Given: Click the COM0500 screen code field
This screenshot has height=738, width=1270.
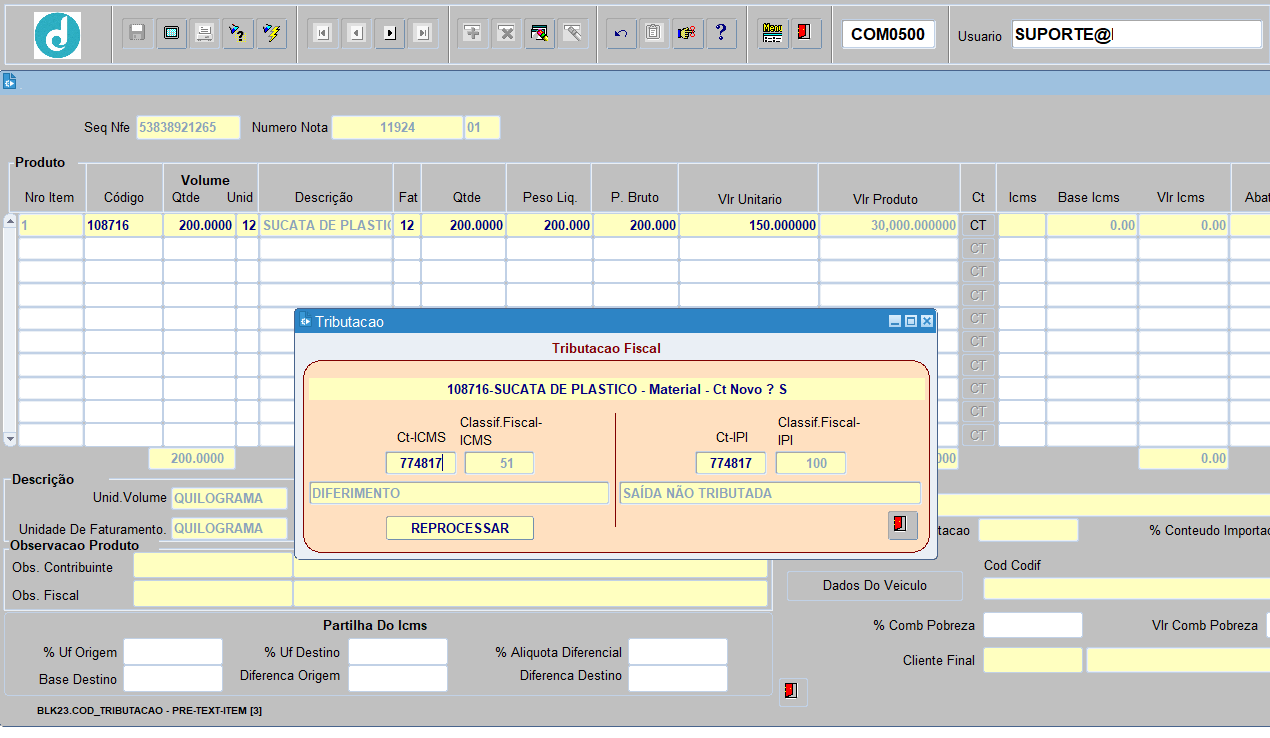Looking at the screenshot, I should [x=887, y=34].
